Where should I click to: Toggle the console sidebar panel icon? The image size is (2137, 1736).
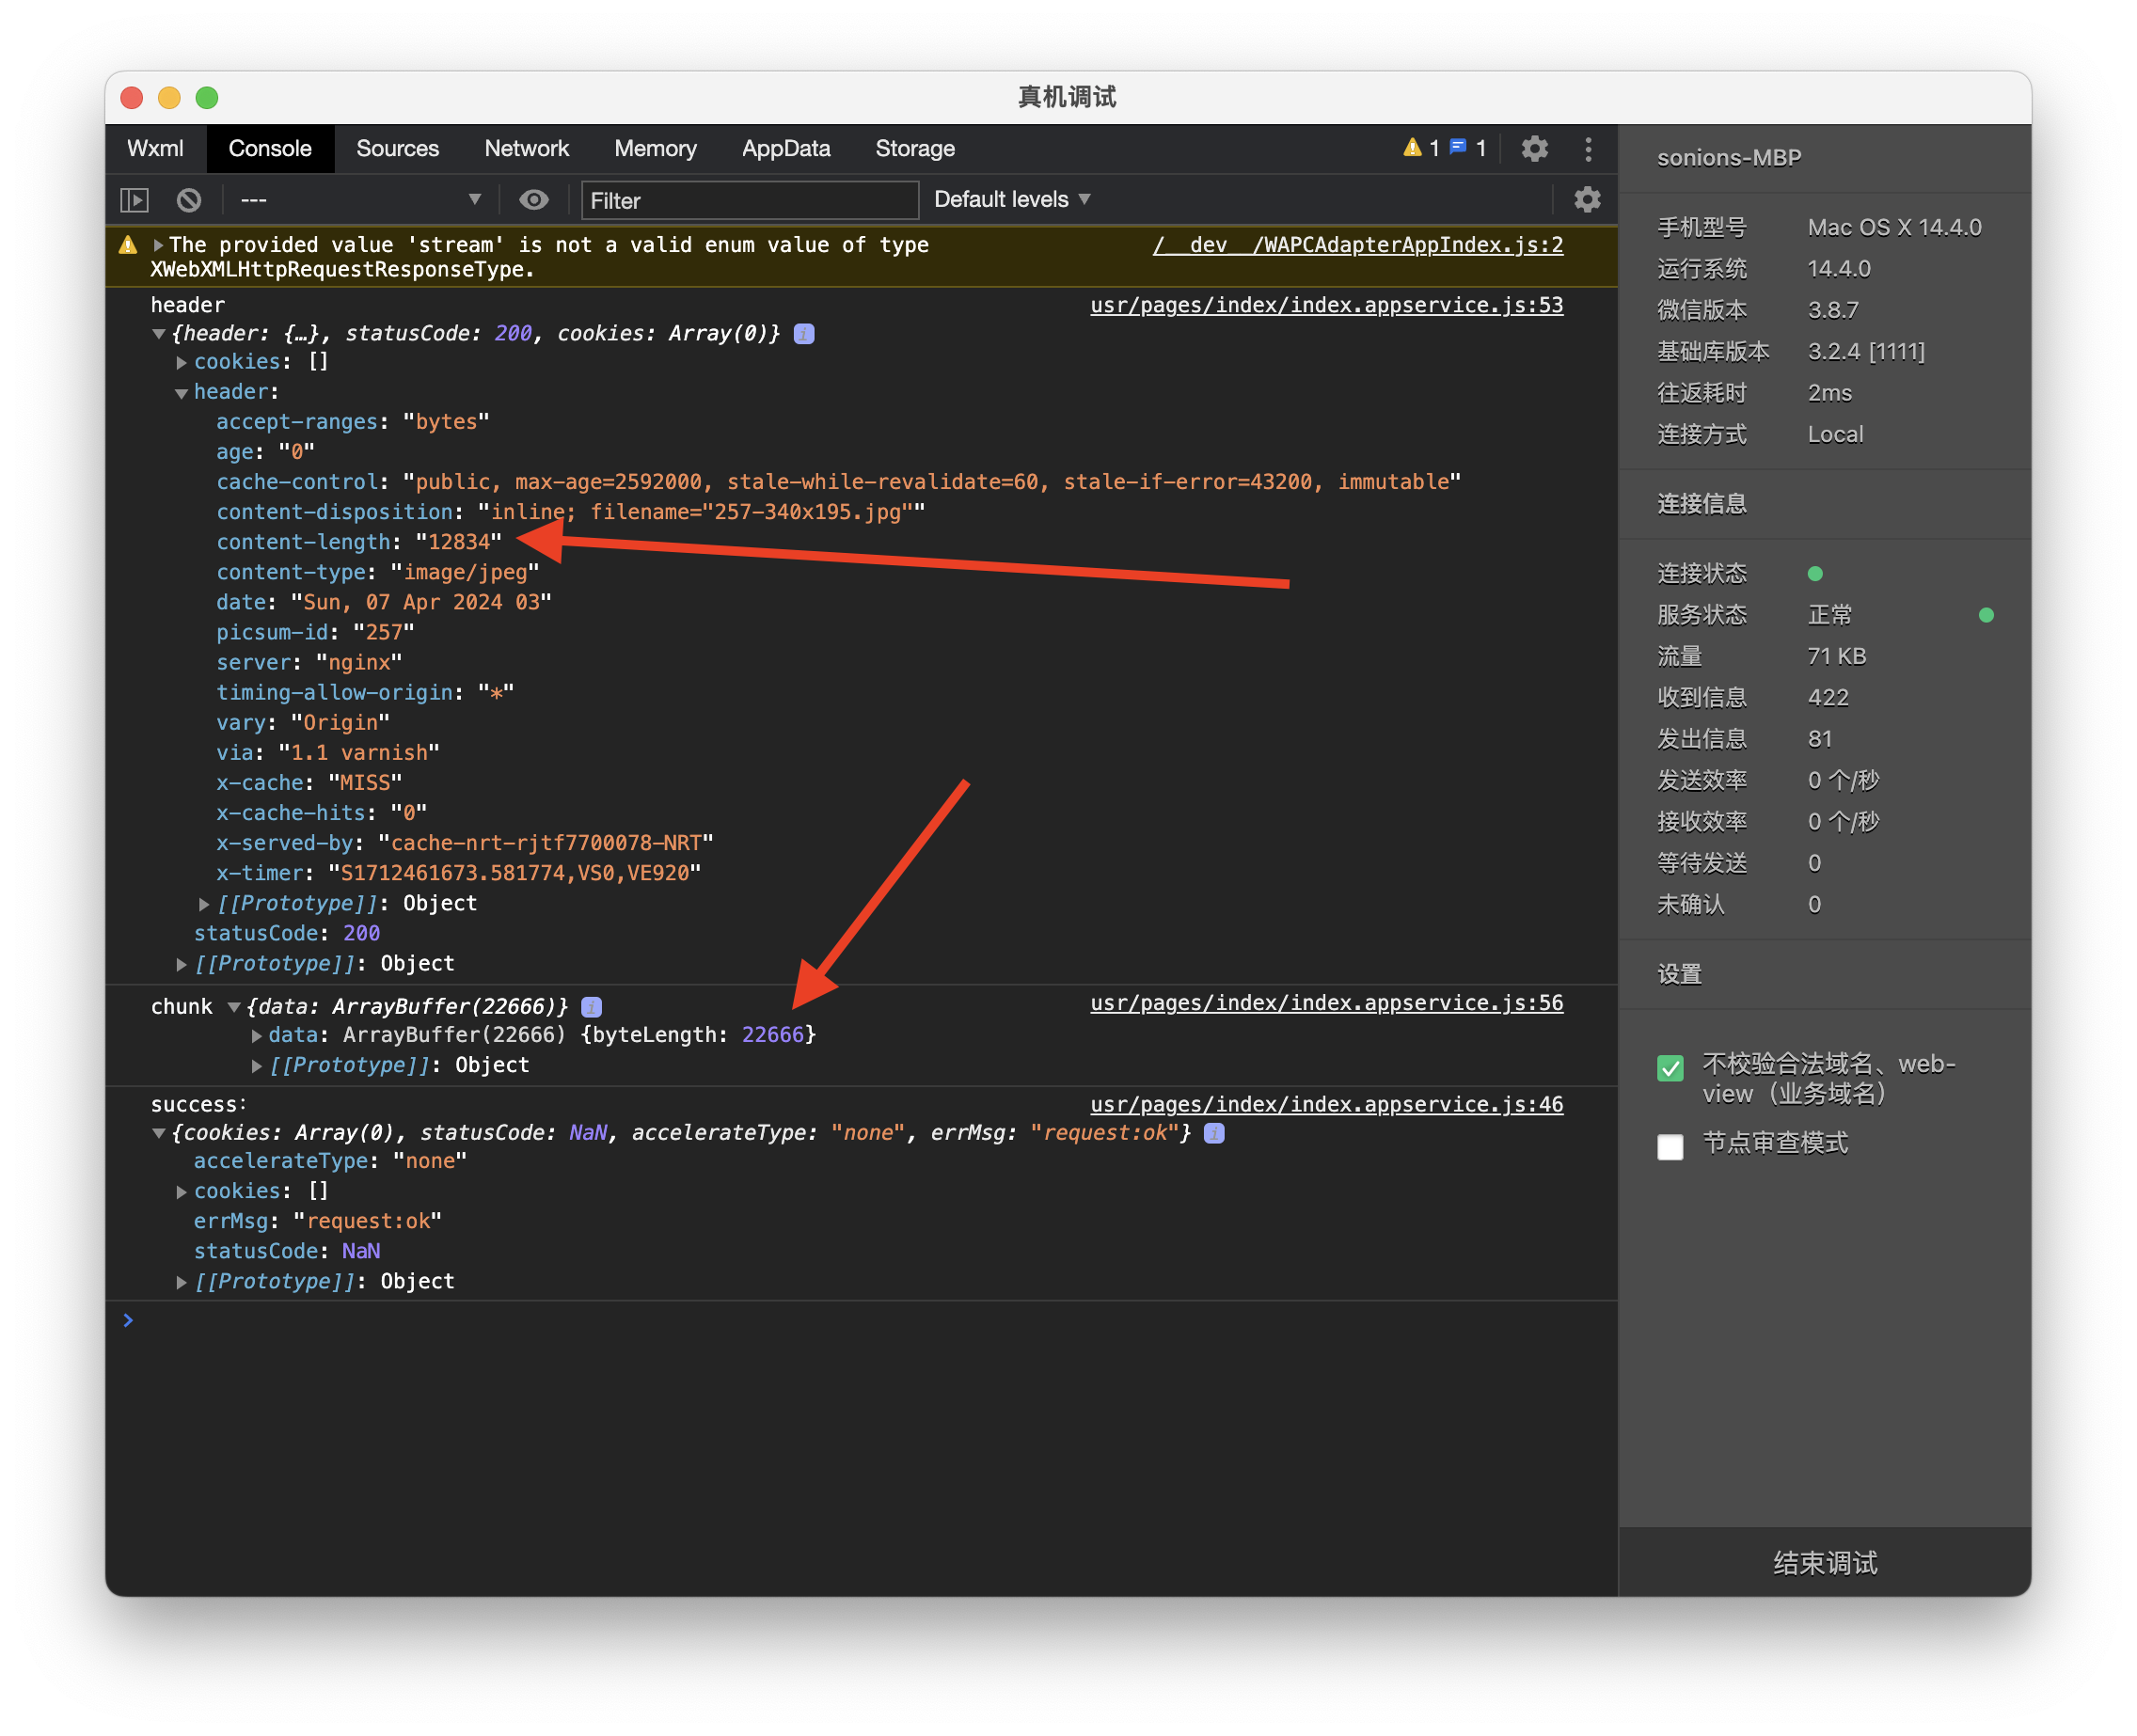134,200
